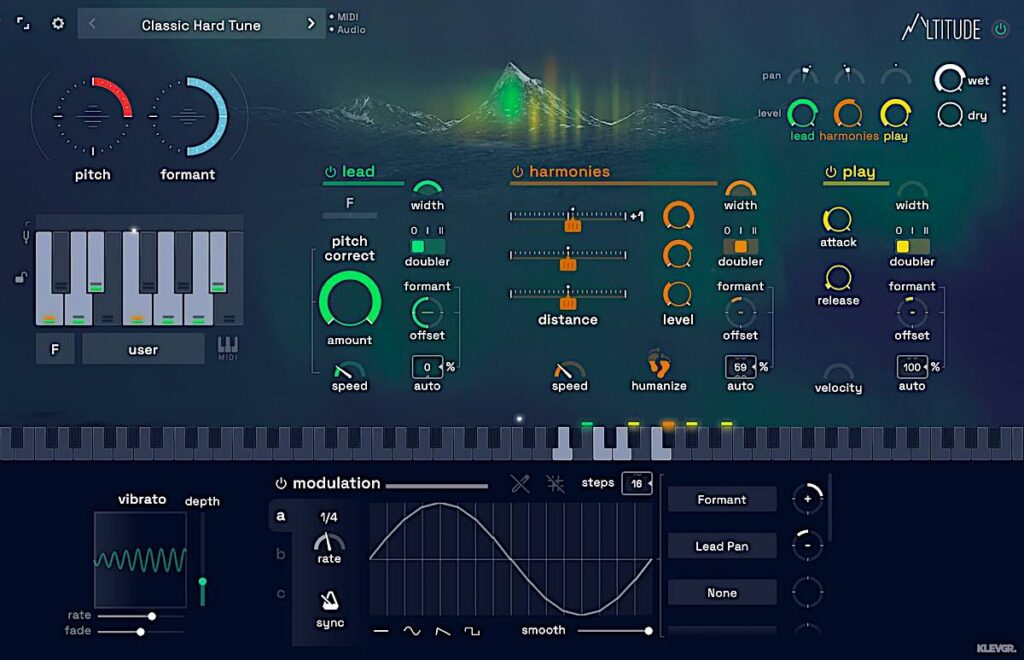Toggle the lead section power

pos(330,172)
